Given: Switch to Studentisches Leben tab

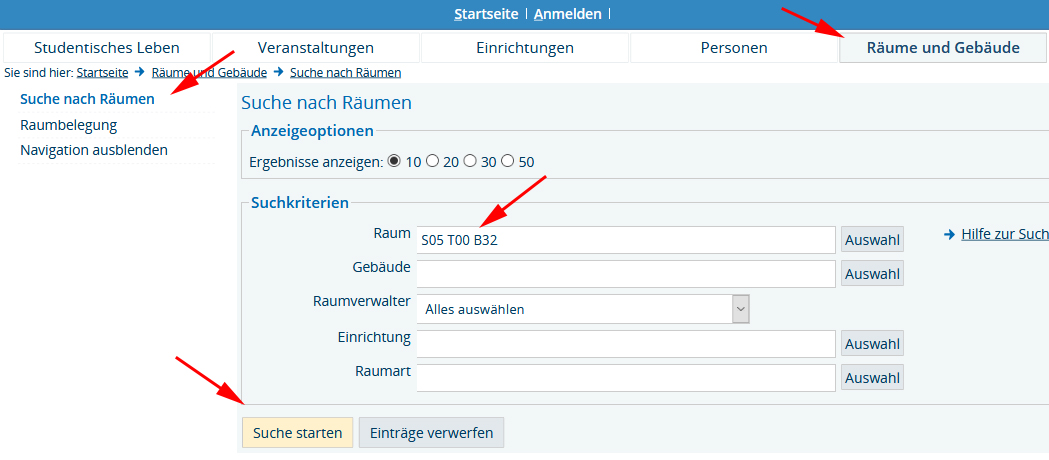Looking at the screenshot, I should 107,47.
